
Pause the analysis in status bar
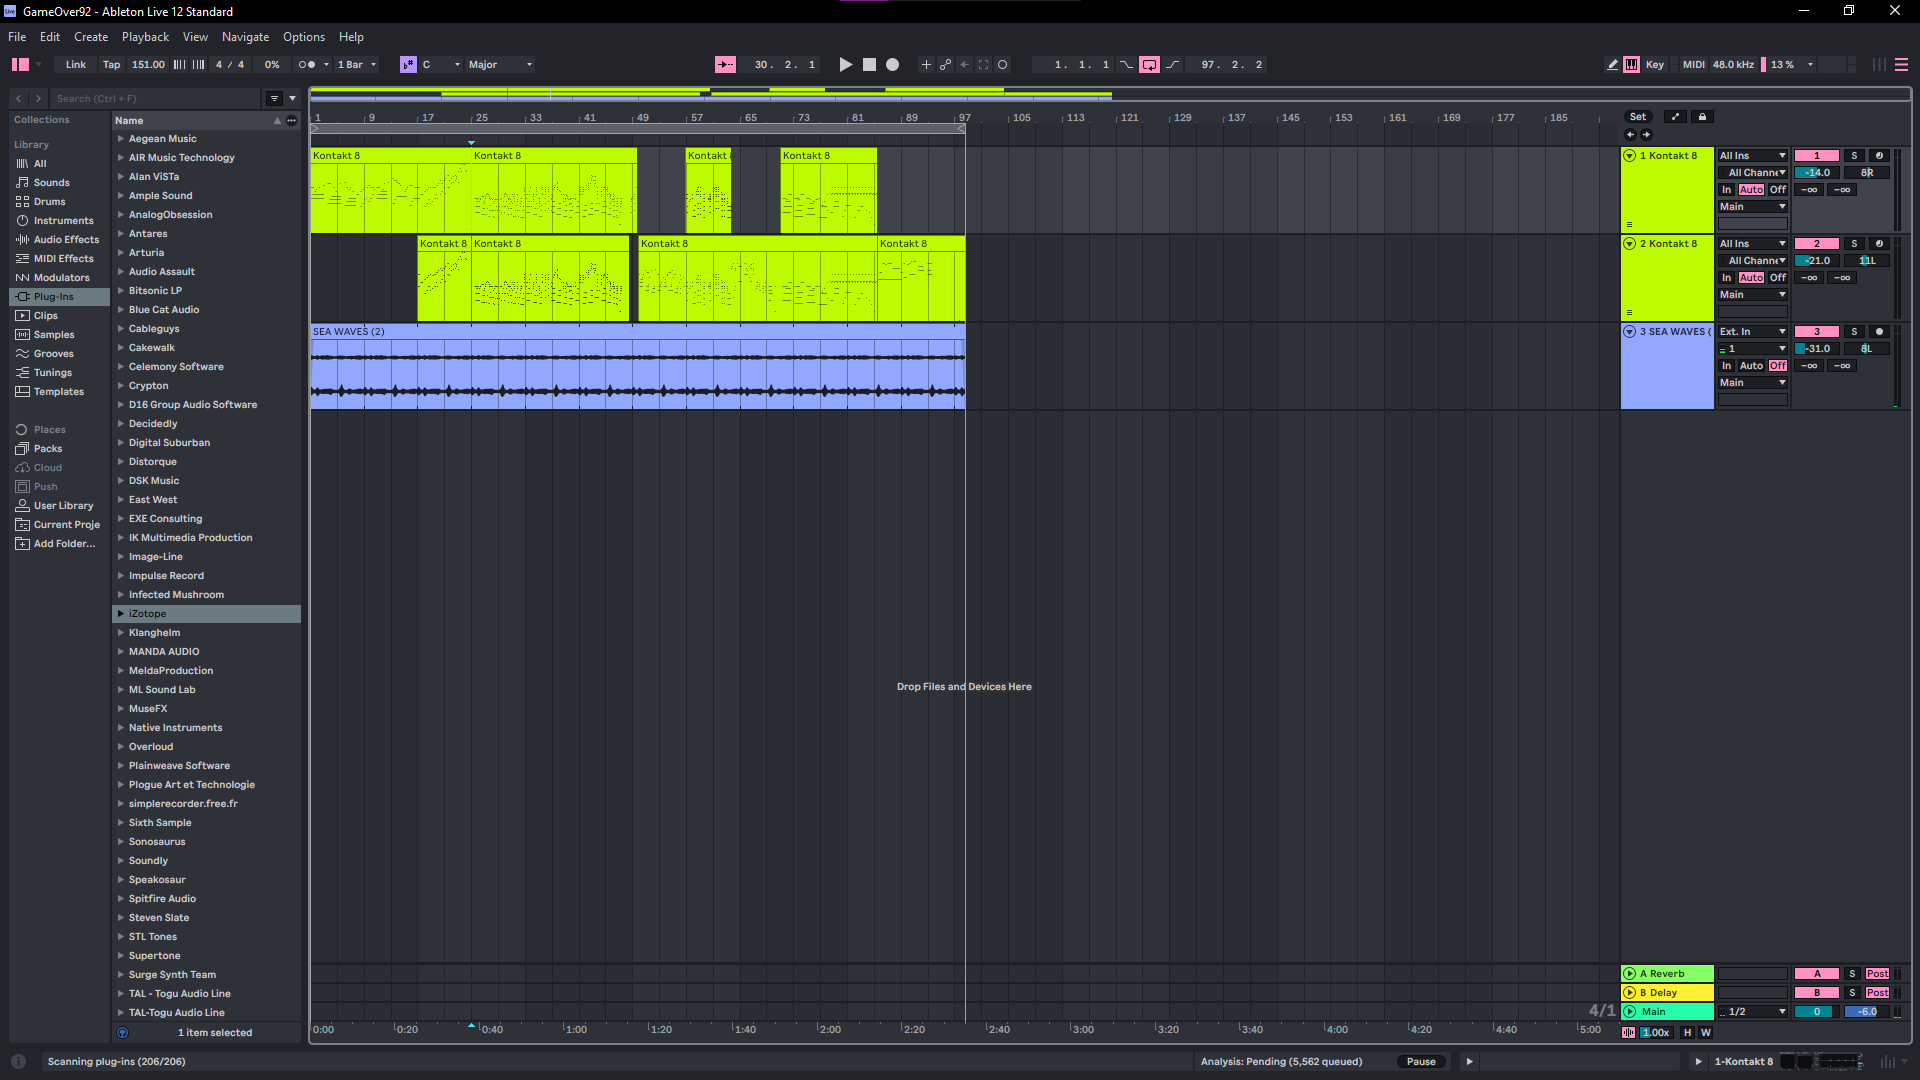tap(1420, 1062)
